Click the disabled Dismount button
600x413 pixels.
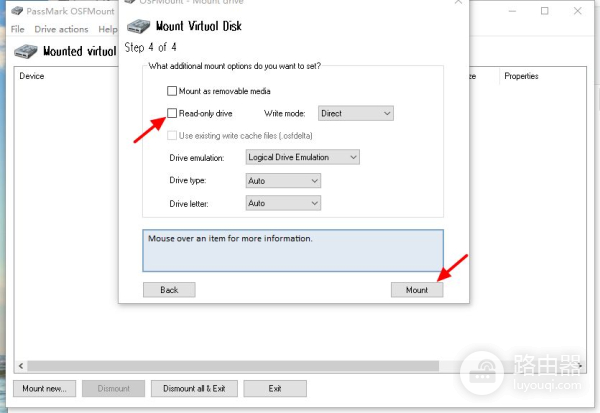(113, 389)
